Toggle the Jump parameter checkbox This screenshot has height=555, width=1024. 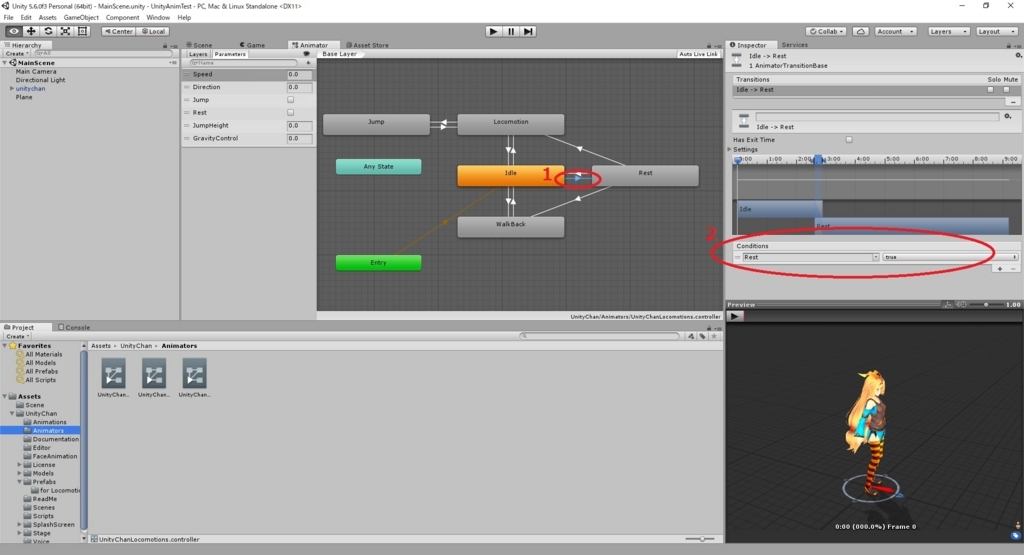(x=291, y=100)
